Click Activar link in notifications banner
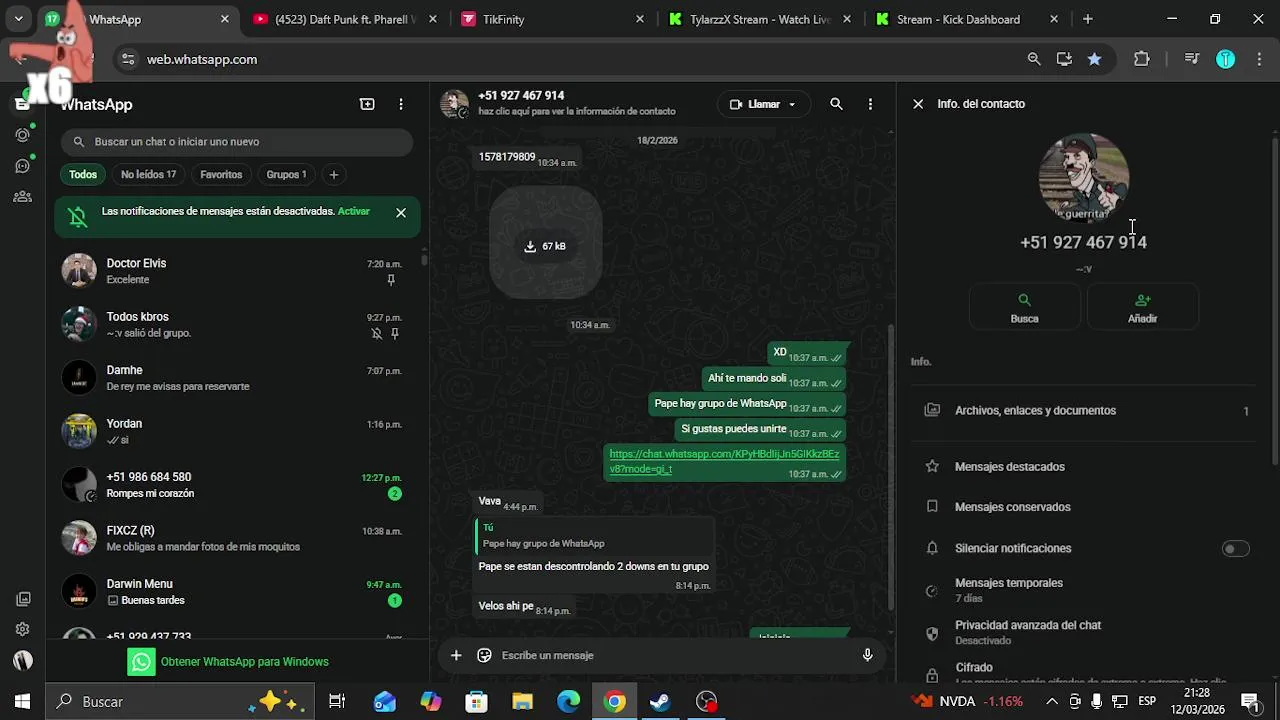 click(354, 211)
